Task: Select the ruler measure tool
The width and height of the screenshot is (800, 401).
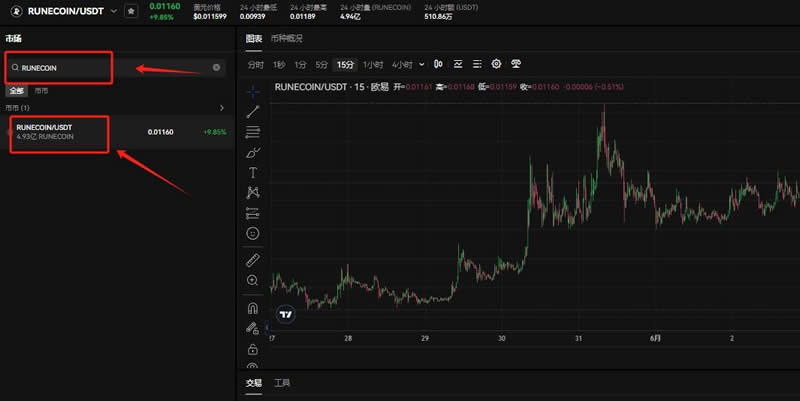Action: 253,260
